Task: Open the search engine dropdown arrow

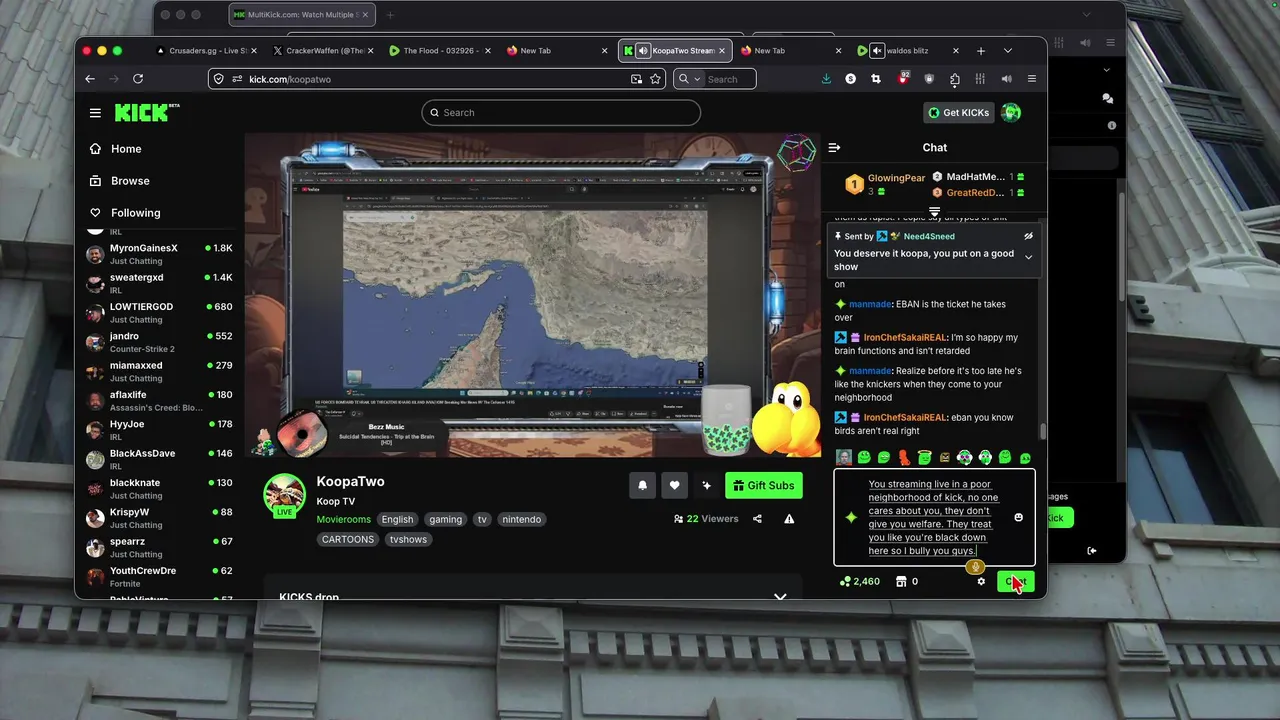Action: (697, 79)
